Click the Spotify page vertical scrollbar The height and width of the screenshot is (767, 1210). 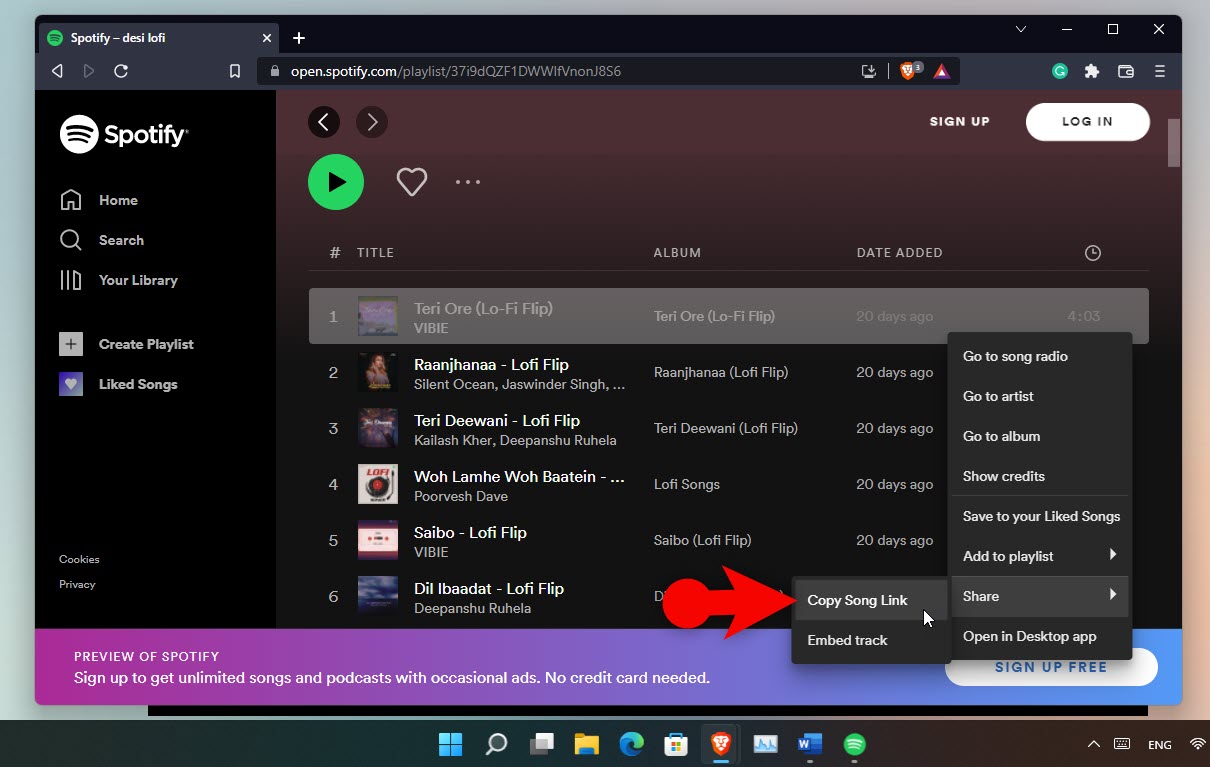1174,142
